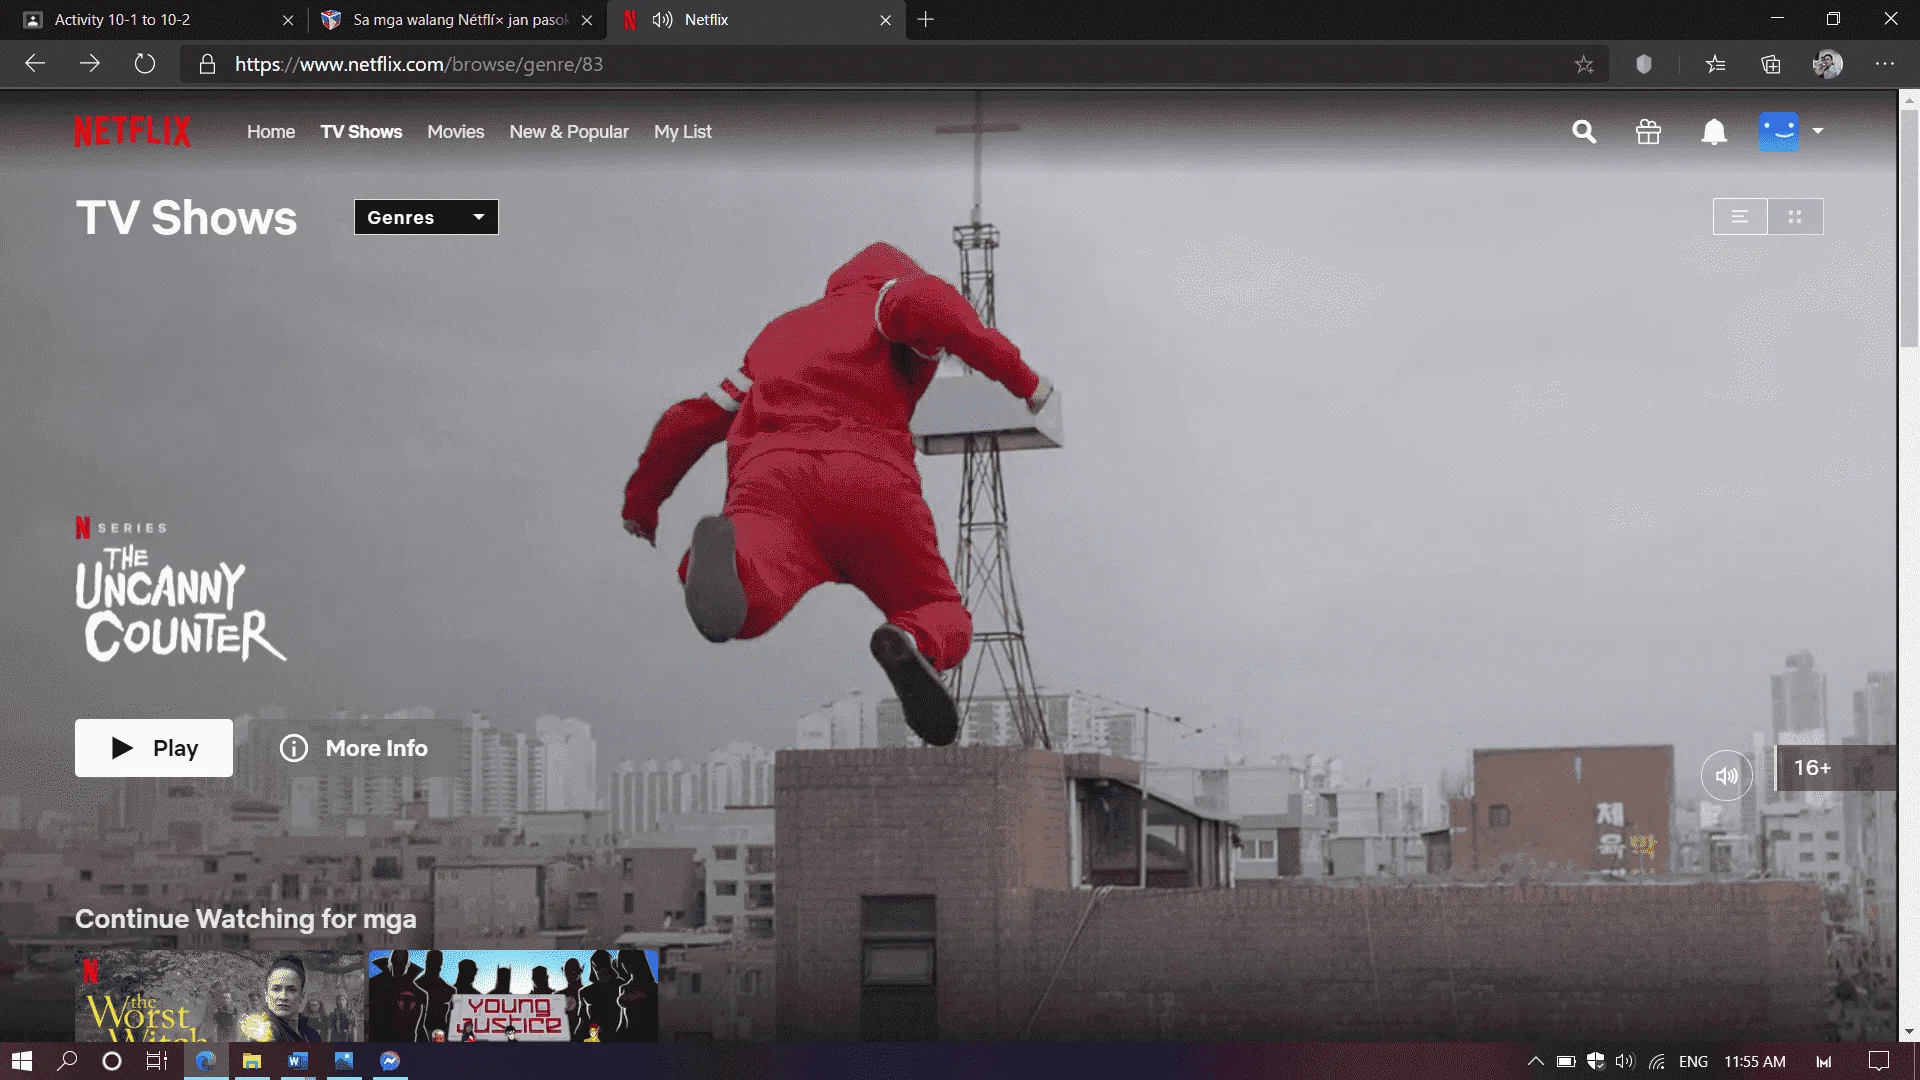This screenshot has width=1920, height=1080.
Task: Expand the profile account dropdown arrow
Action: [1818, 131]
